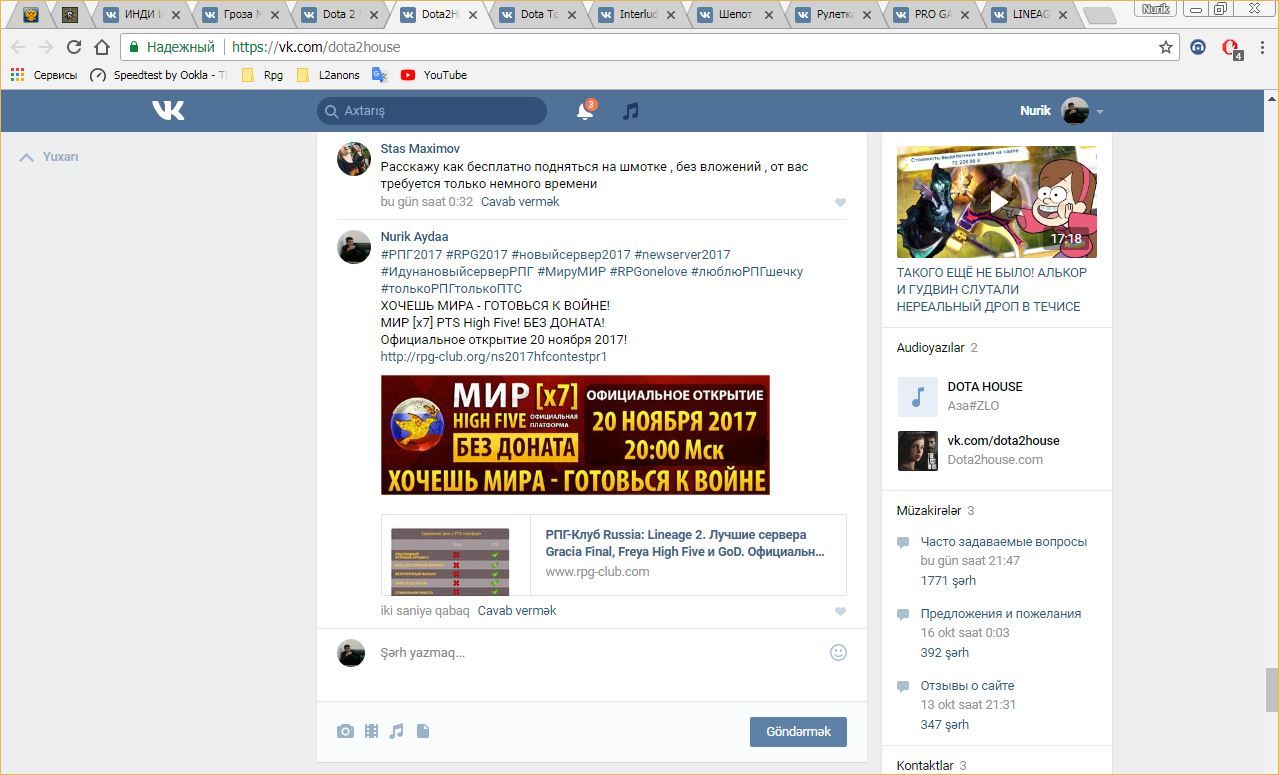Switch to the Dota 2 browser tab

(341, 15)
